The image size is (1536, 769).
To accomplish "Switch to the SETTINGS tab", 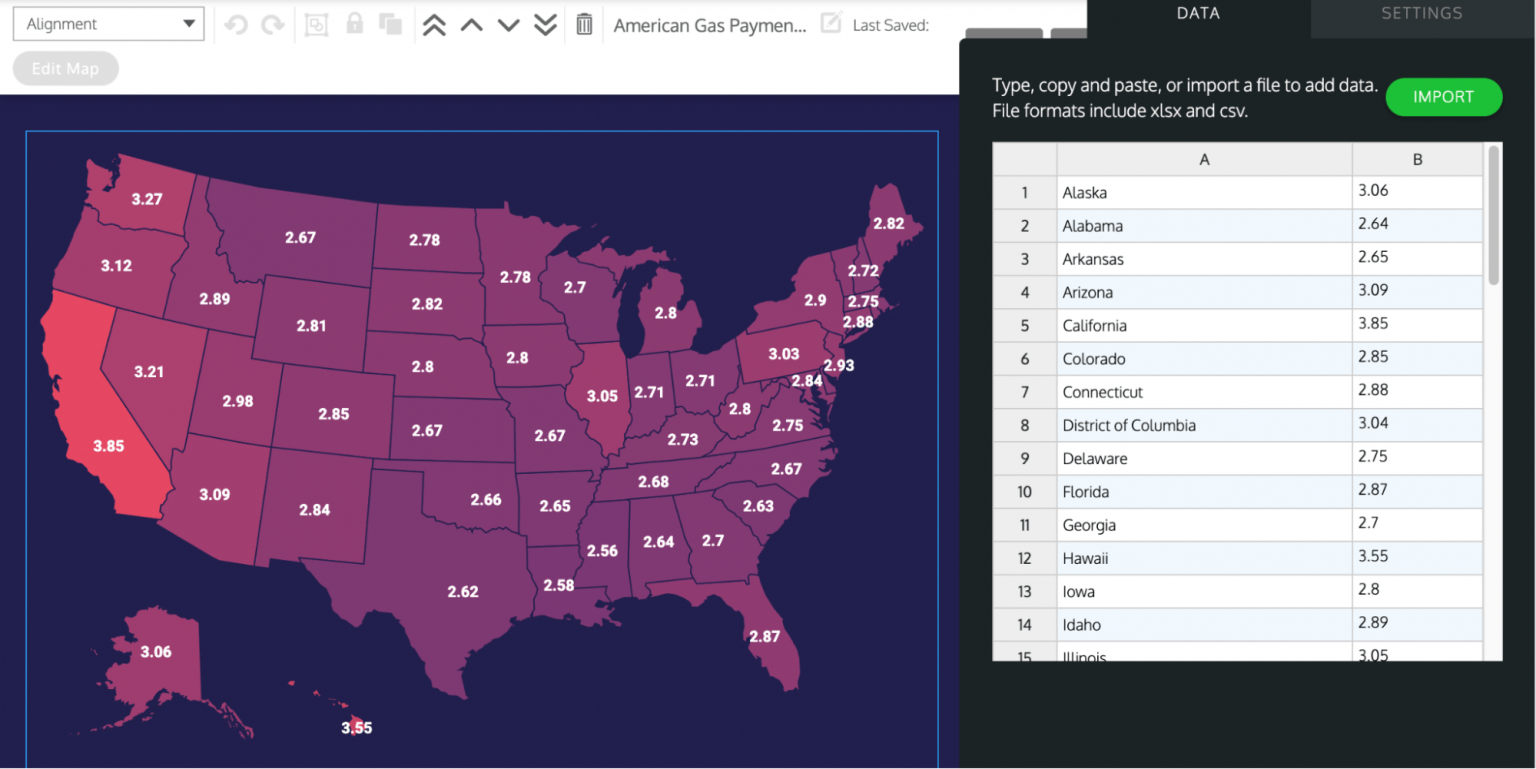I will pyautogui.click(x=1421, y=14).
